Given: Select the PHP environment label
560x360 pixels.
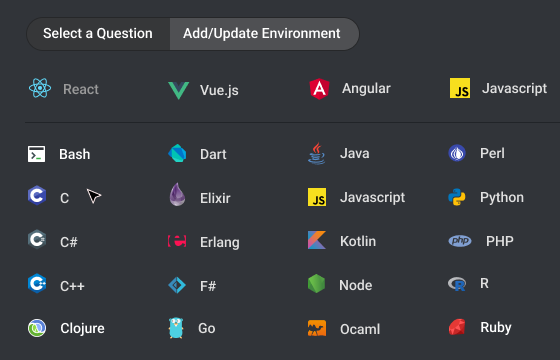Looking at the screenshot, I should [500, 241].
